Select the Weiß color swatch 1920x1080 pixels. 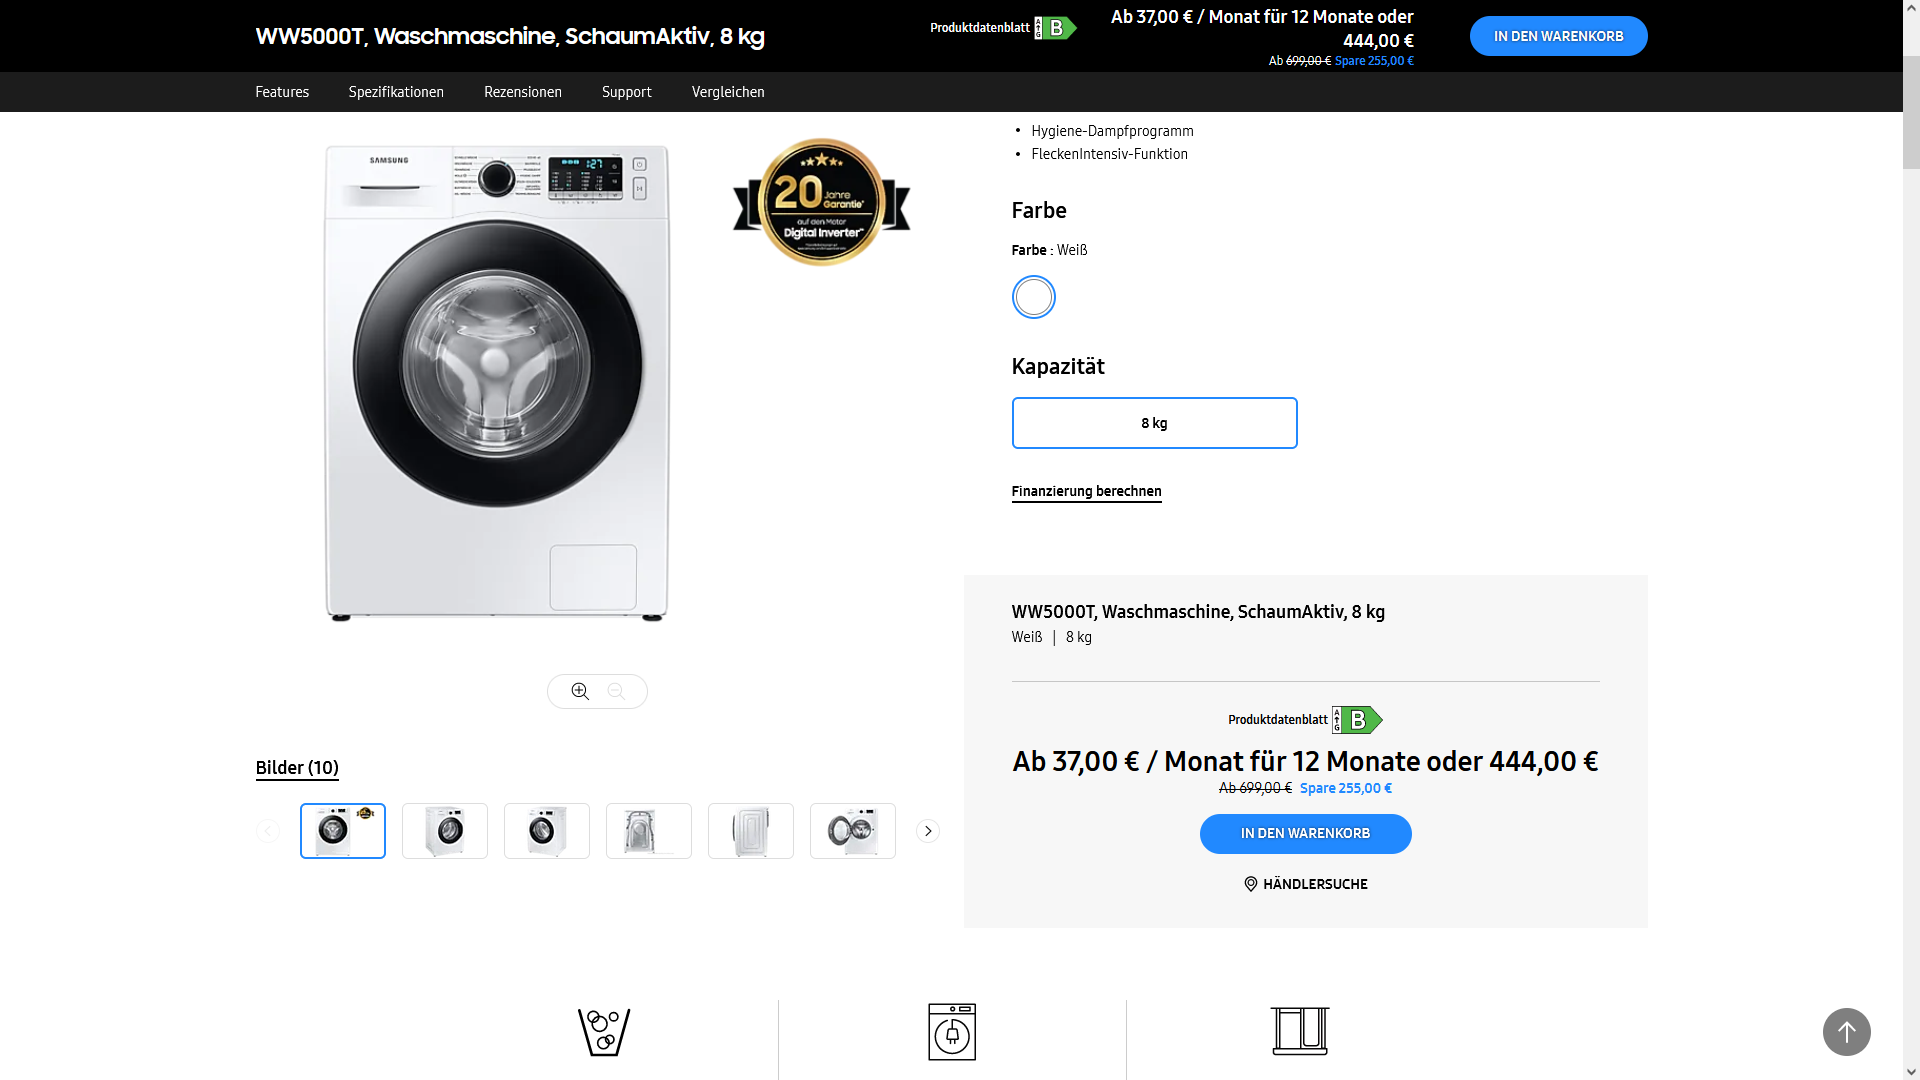coord(1033,297)
